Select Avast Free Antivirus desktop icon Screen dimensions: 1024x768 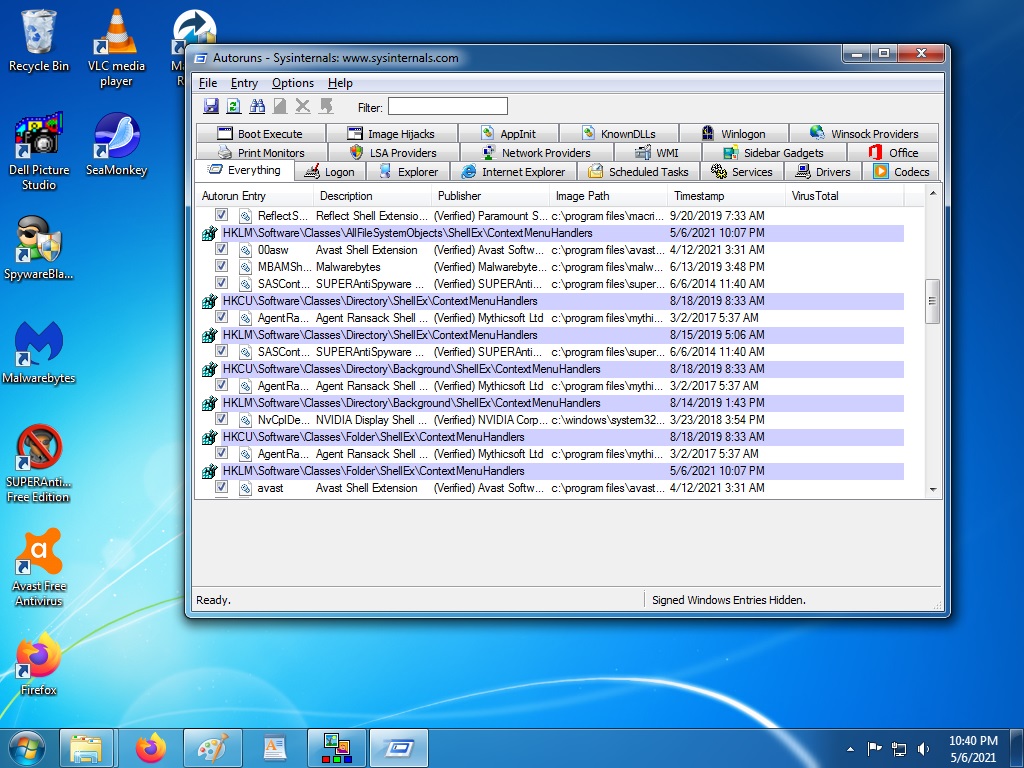[x=39, y=568]
